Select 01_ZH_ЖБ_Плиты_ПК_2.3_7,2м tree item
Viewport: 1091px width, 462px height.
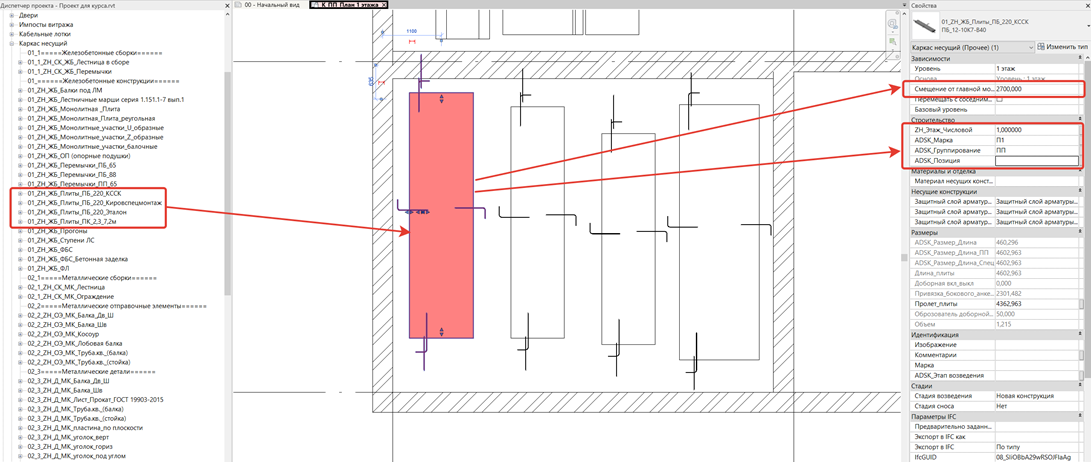click(x=73, y=221)
